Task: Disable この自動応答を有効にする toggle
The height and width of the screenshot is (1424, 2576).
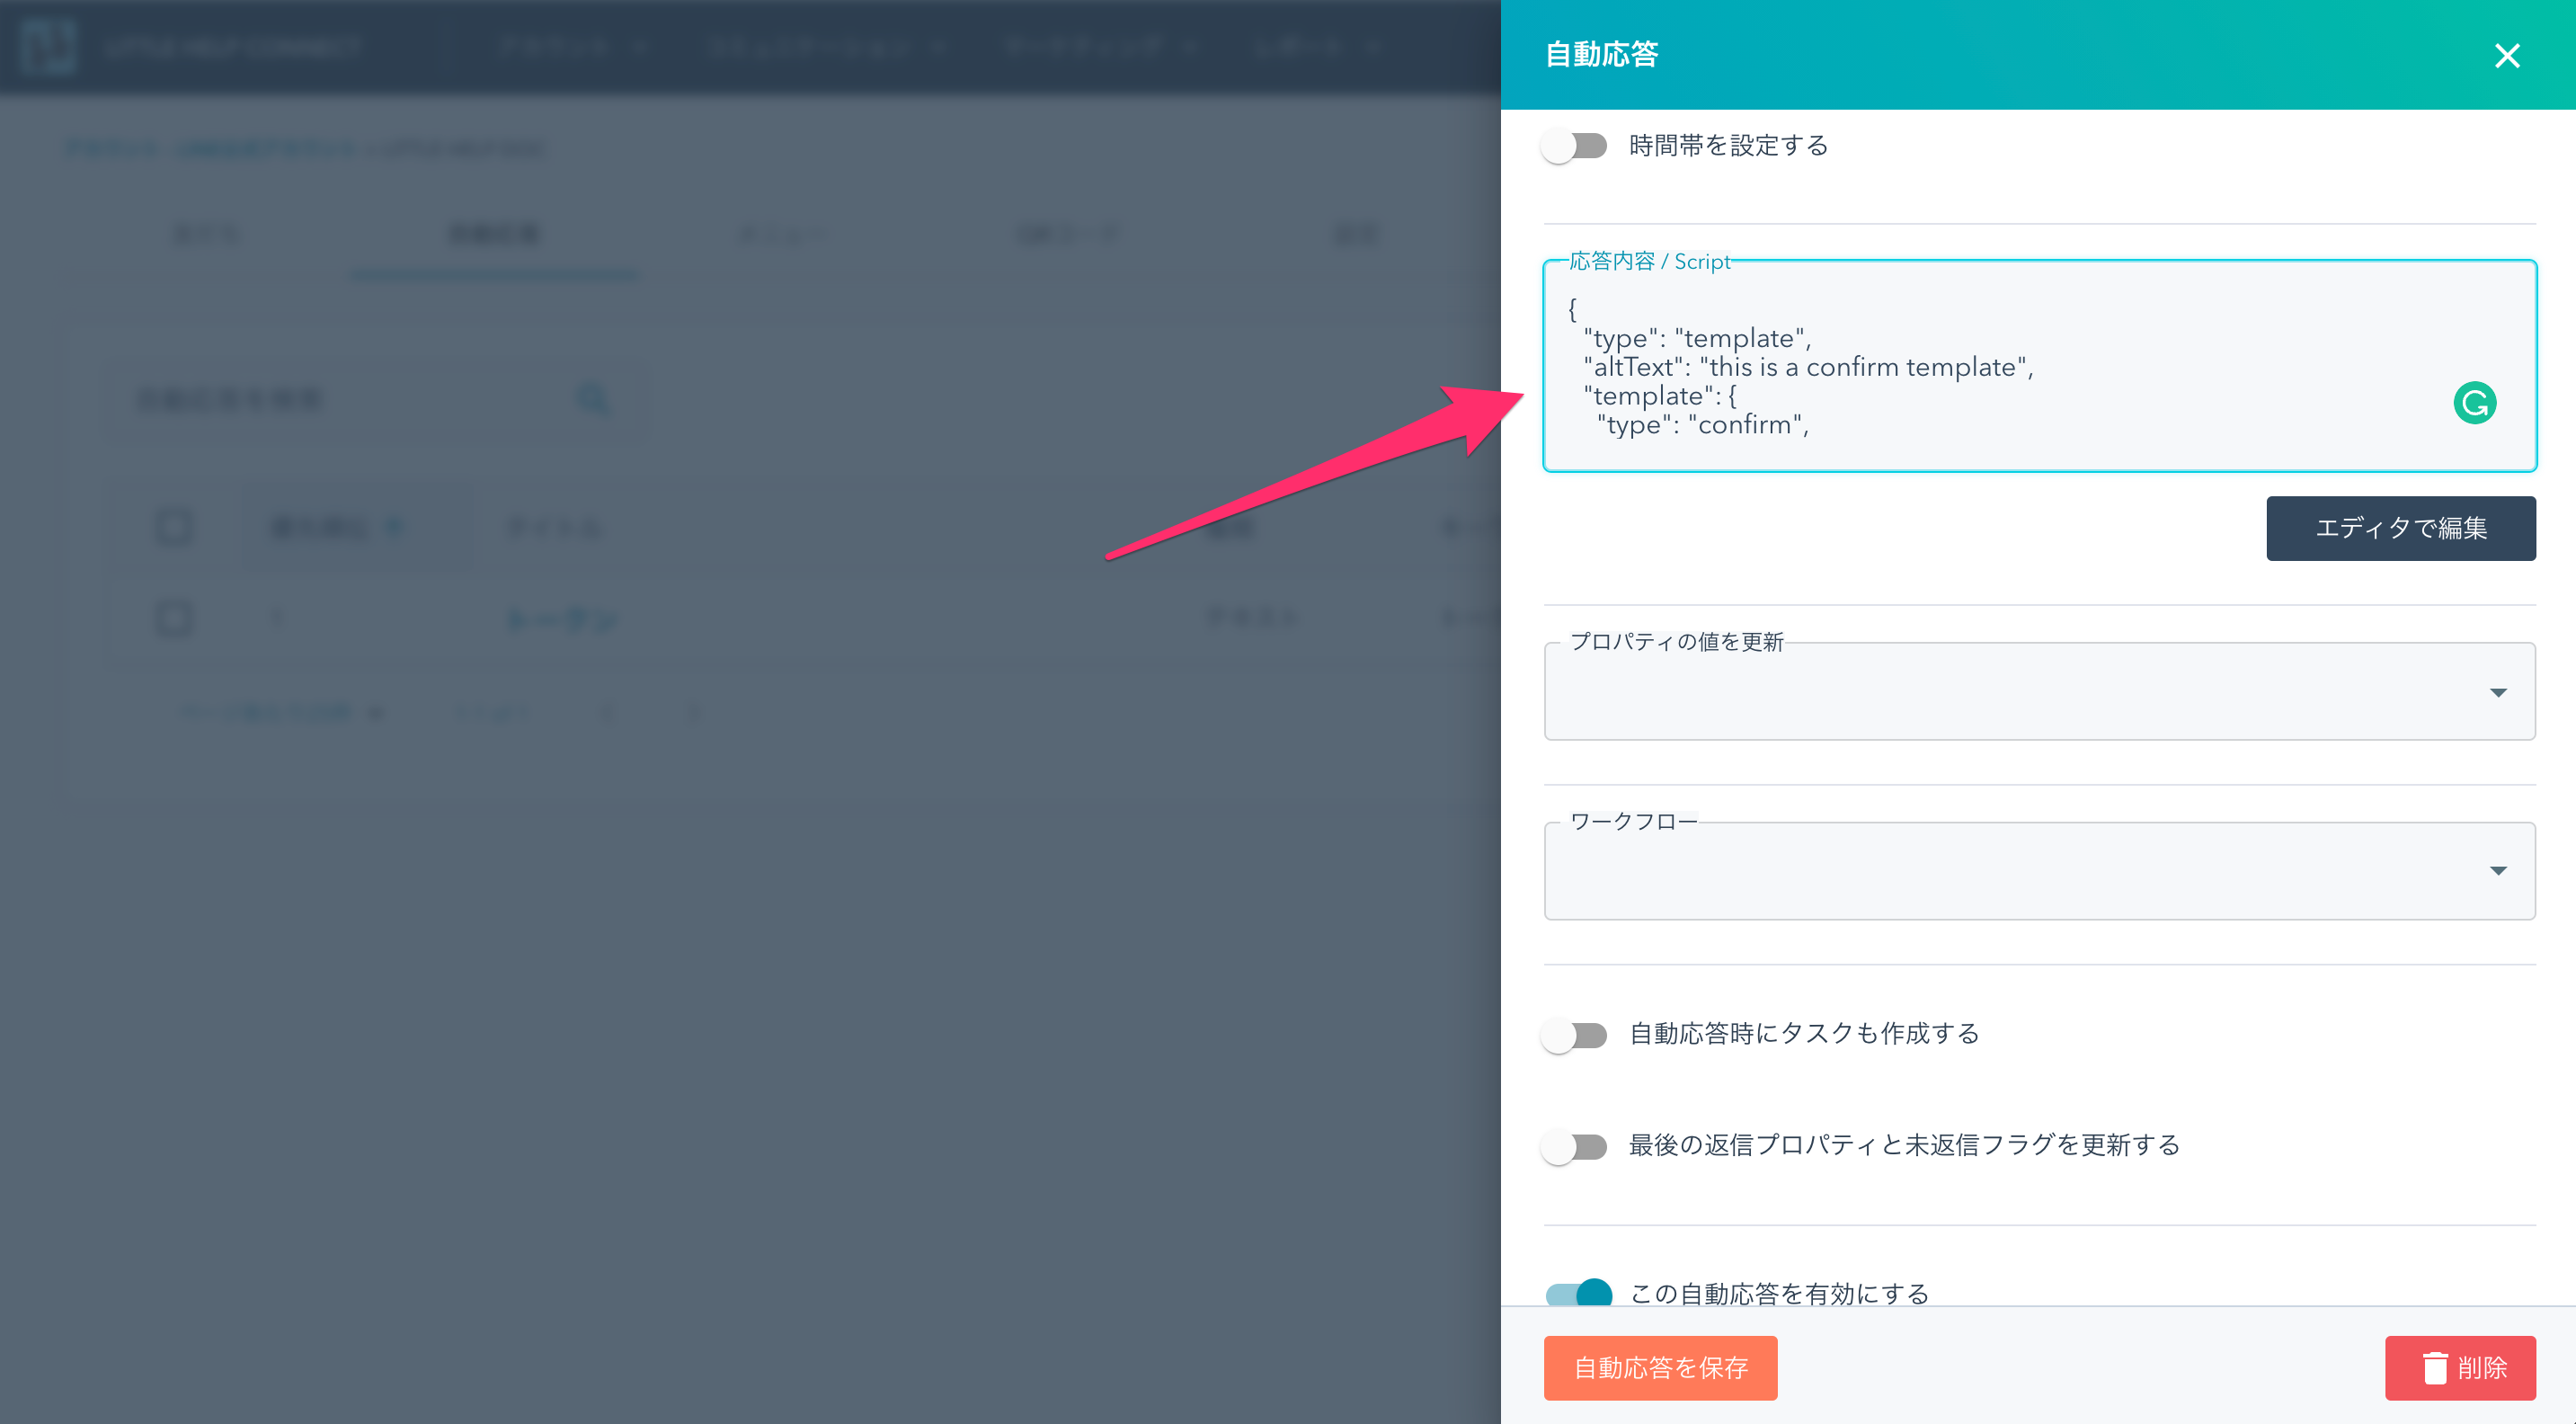Action: point(1578,1293)
